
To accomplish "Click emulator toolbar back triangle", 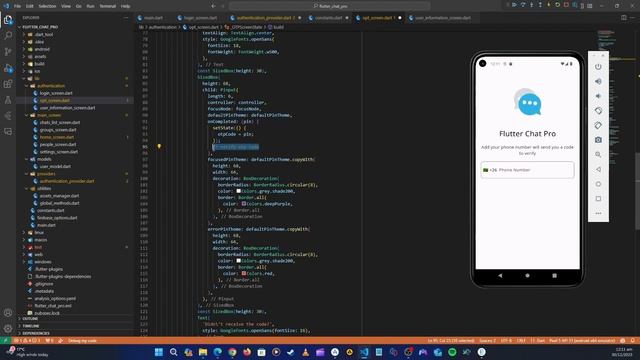I will 598,169.
